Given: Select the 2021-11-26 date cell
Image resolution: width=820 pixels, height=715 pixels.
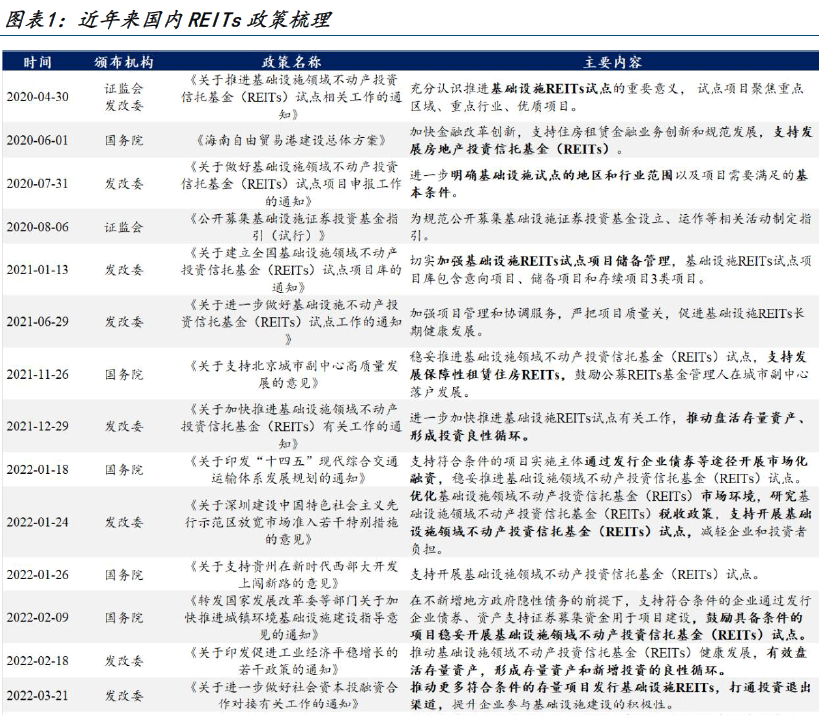Looking at the screenshot, I should coord(37,374).
